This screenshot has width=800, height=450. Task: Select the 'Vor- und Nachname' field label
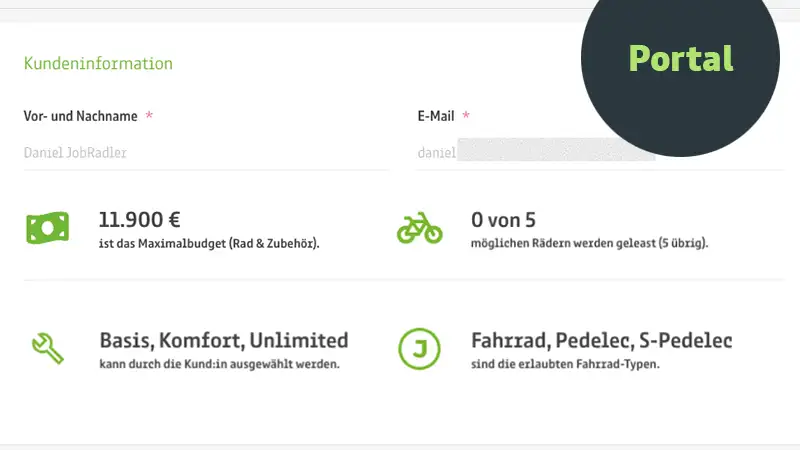80,116
